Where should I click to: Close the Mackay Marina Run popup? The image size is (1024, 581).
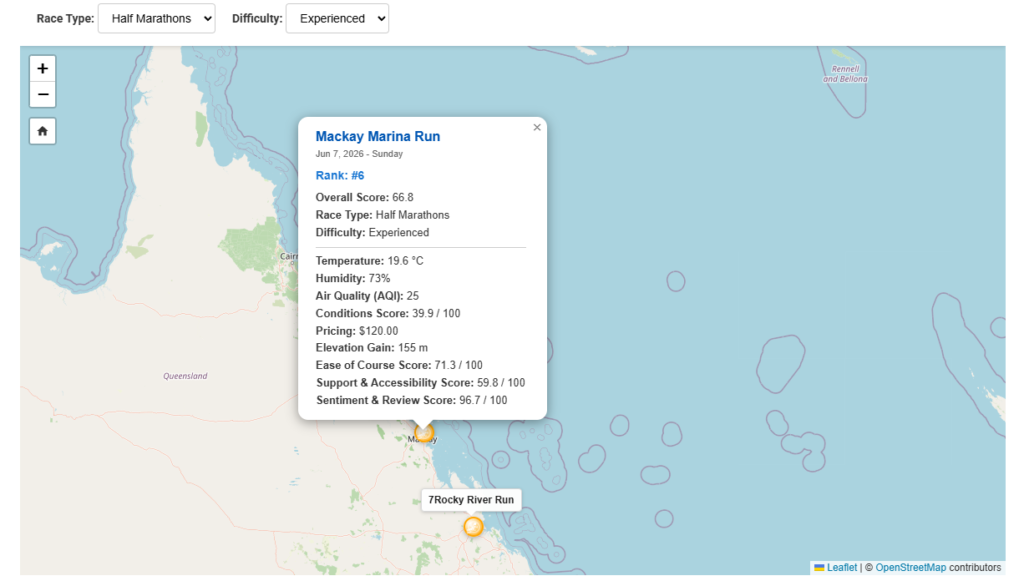click(x=537, y=128)
